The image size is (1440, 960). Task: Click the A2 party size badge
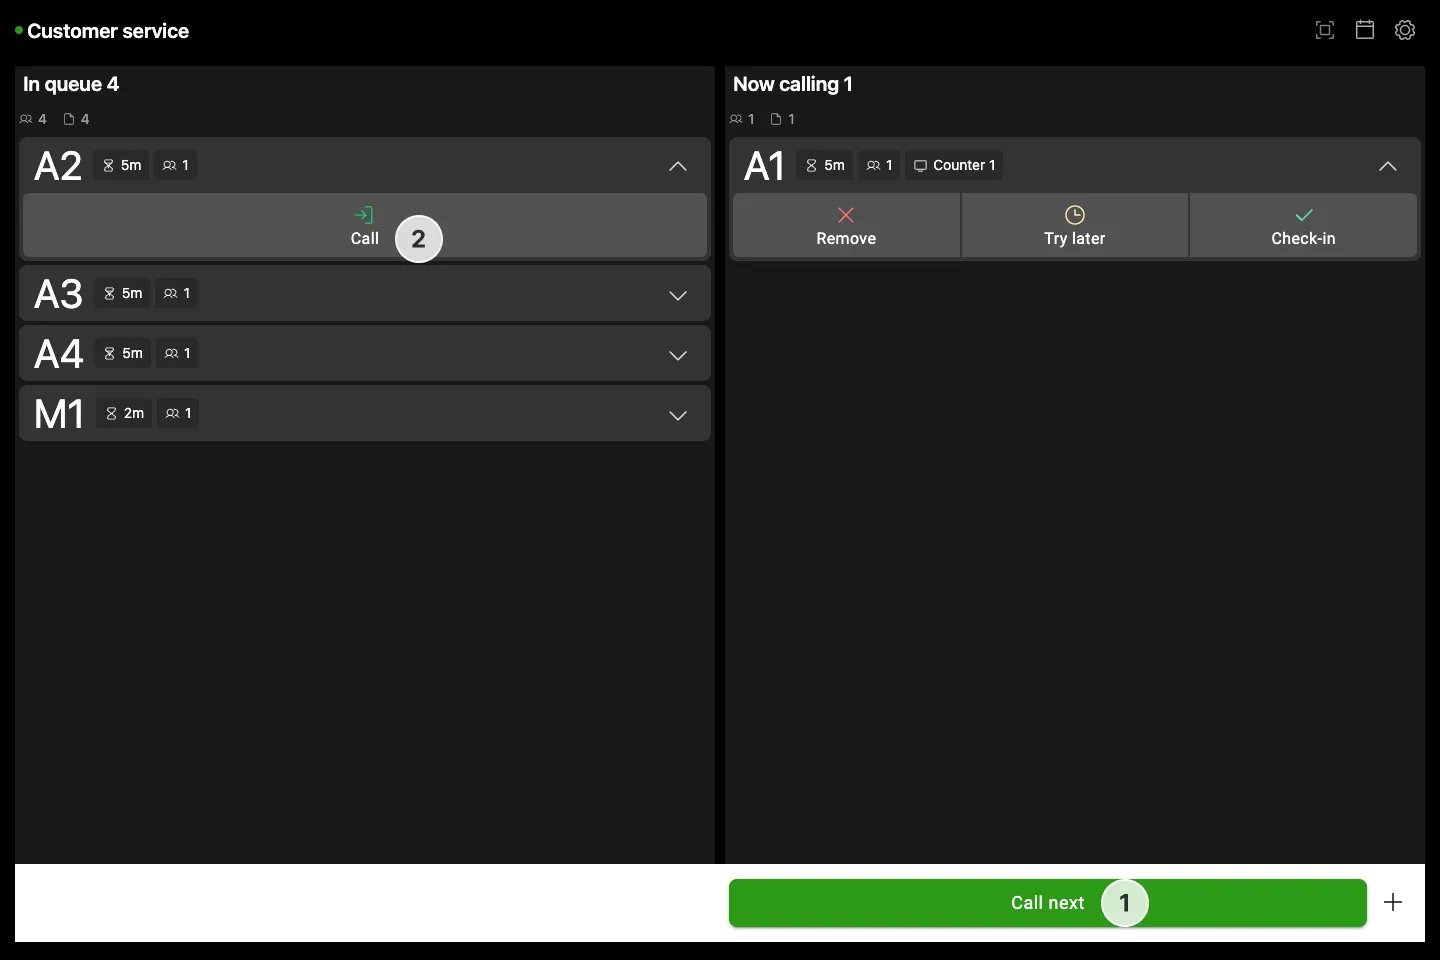pyautogui.click(x=175, y=165)
